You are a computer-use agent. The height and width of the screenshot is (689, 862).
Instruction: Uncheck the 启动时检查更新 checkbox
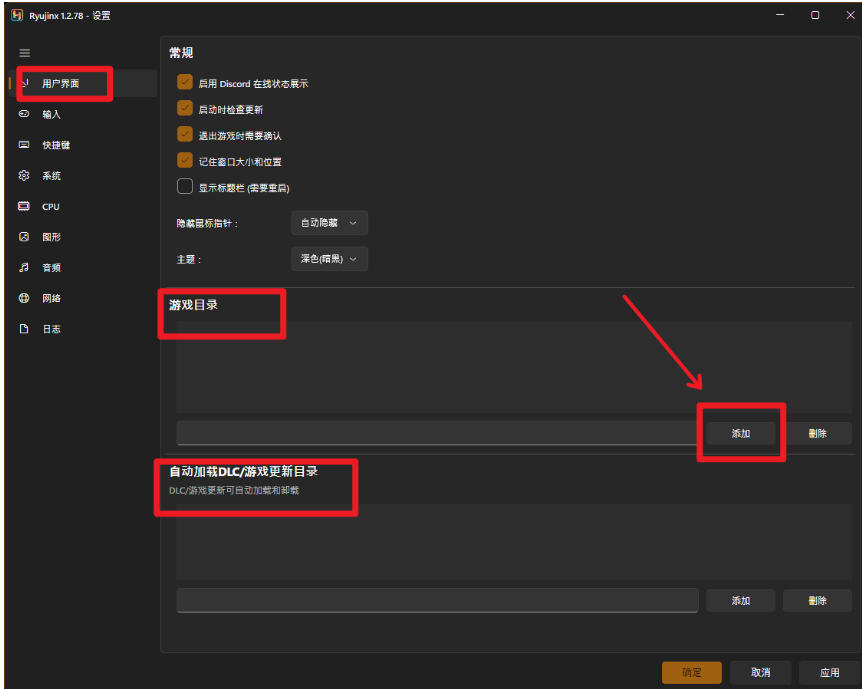(185, 108)
